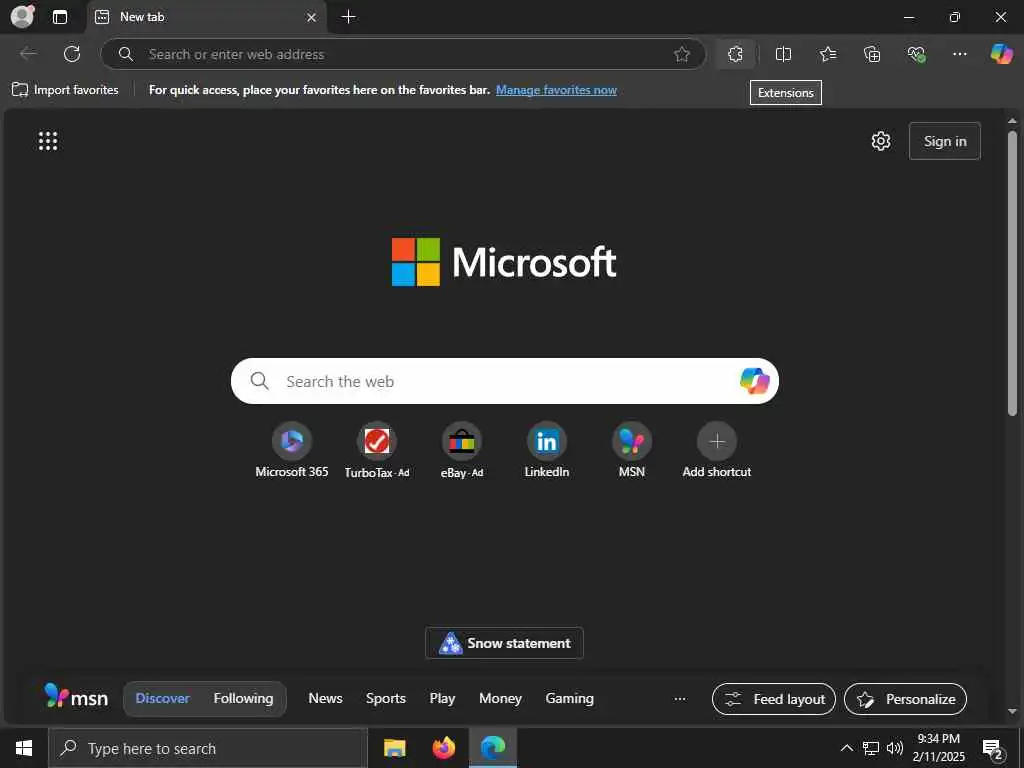Open the LinkedIn shortcut
Viewport: 1024px width, 768px height.
point(547,451)
